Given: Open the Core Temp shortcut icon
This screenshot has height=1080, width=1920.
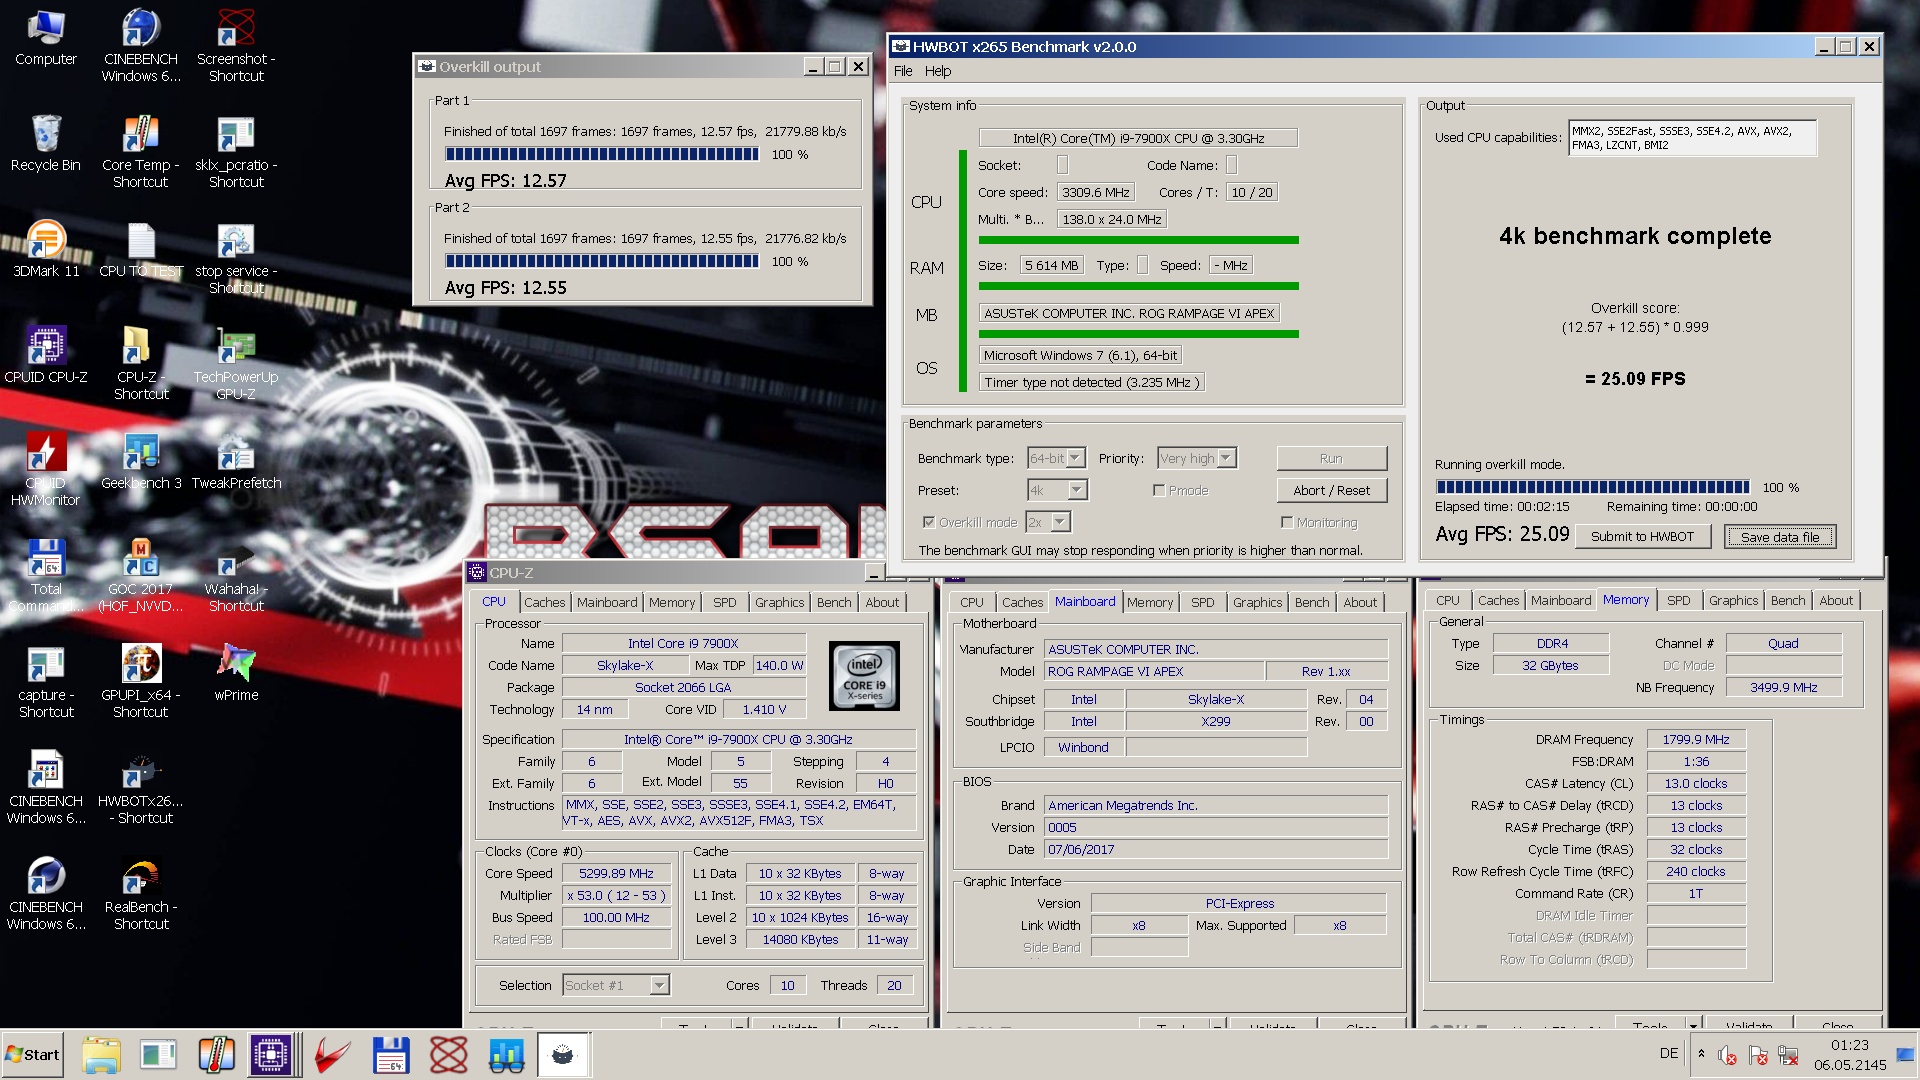Looking at the screenshot, I should click(141, 152).
